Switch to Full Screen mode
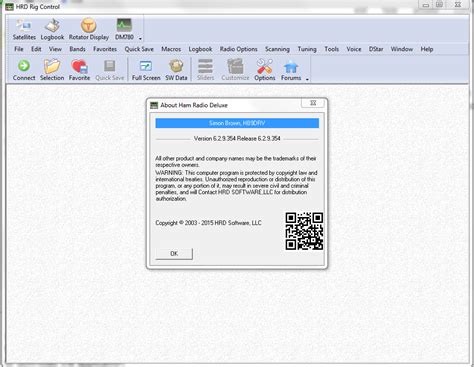This screenshot has width=474, height=367. 146,70
